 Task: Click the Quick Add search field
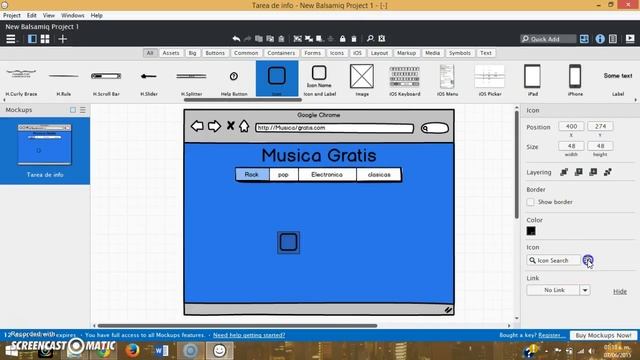(548, 39)
